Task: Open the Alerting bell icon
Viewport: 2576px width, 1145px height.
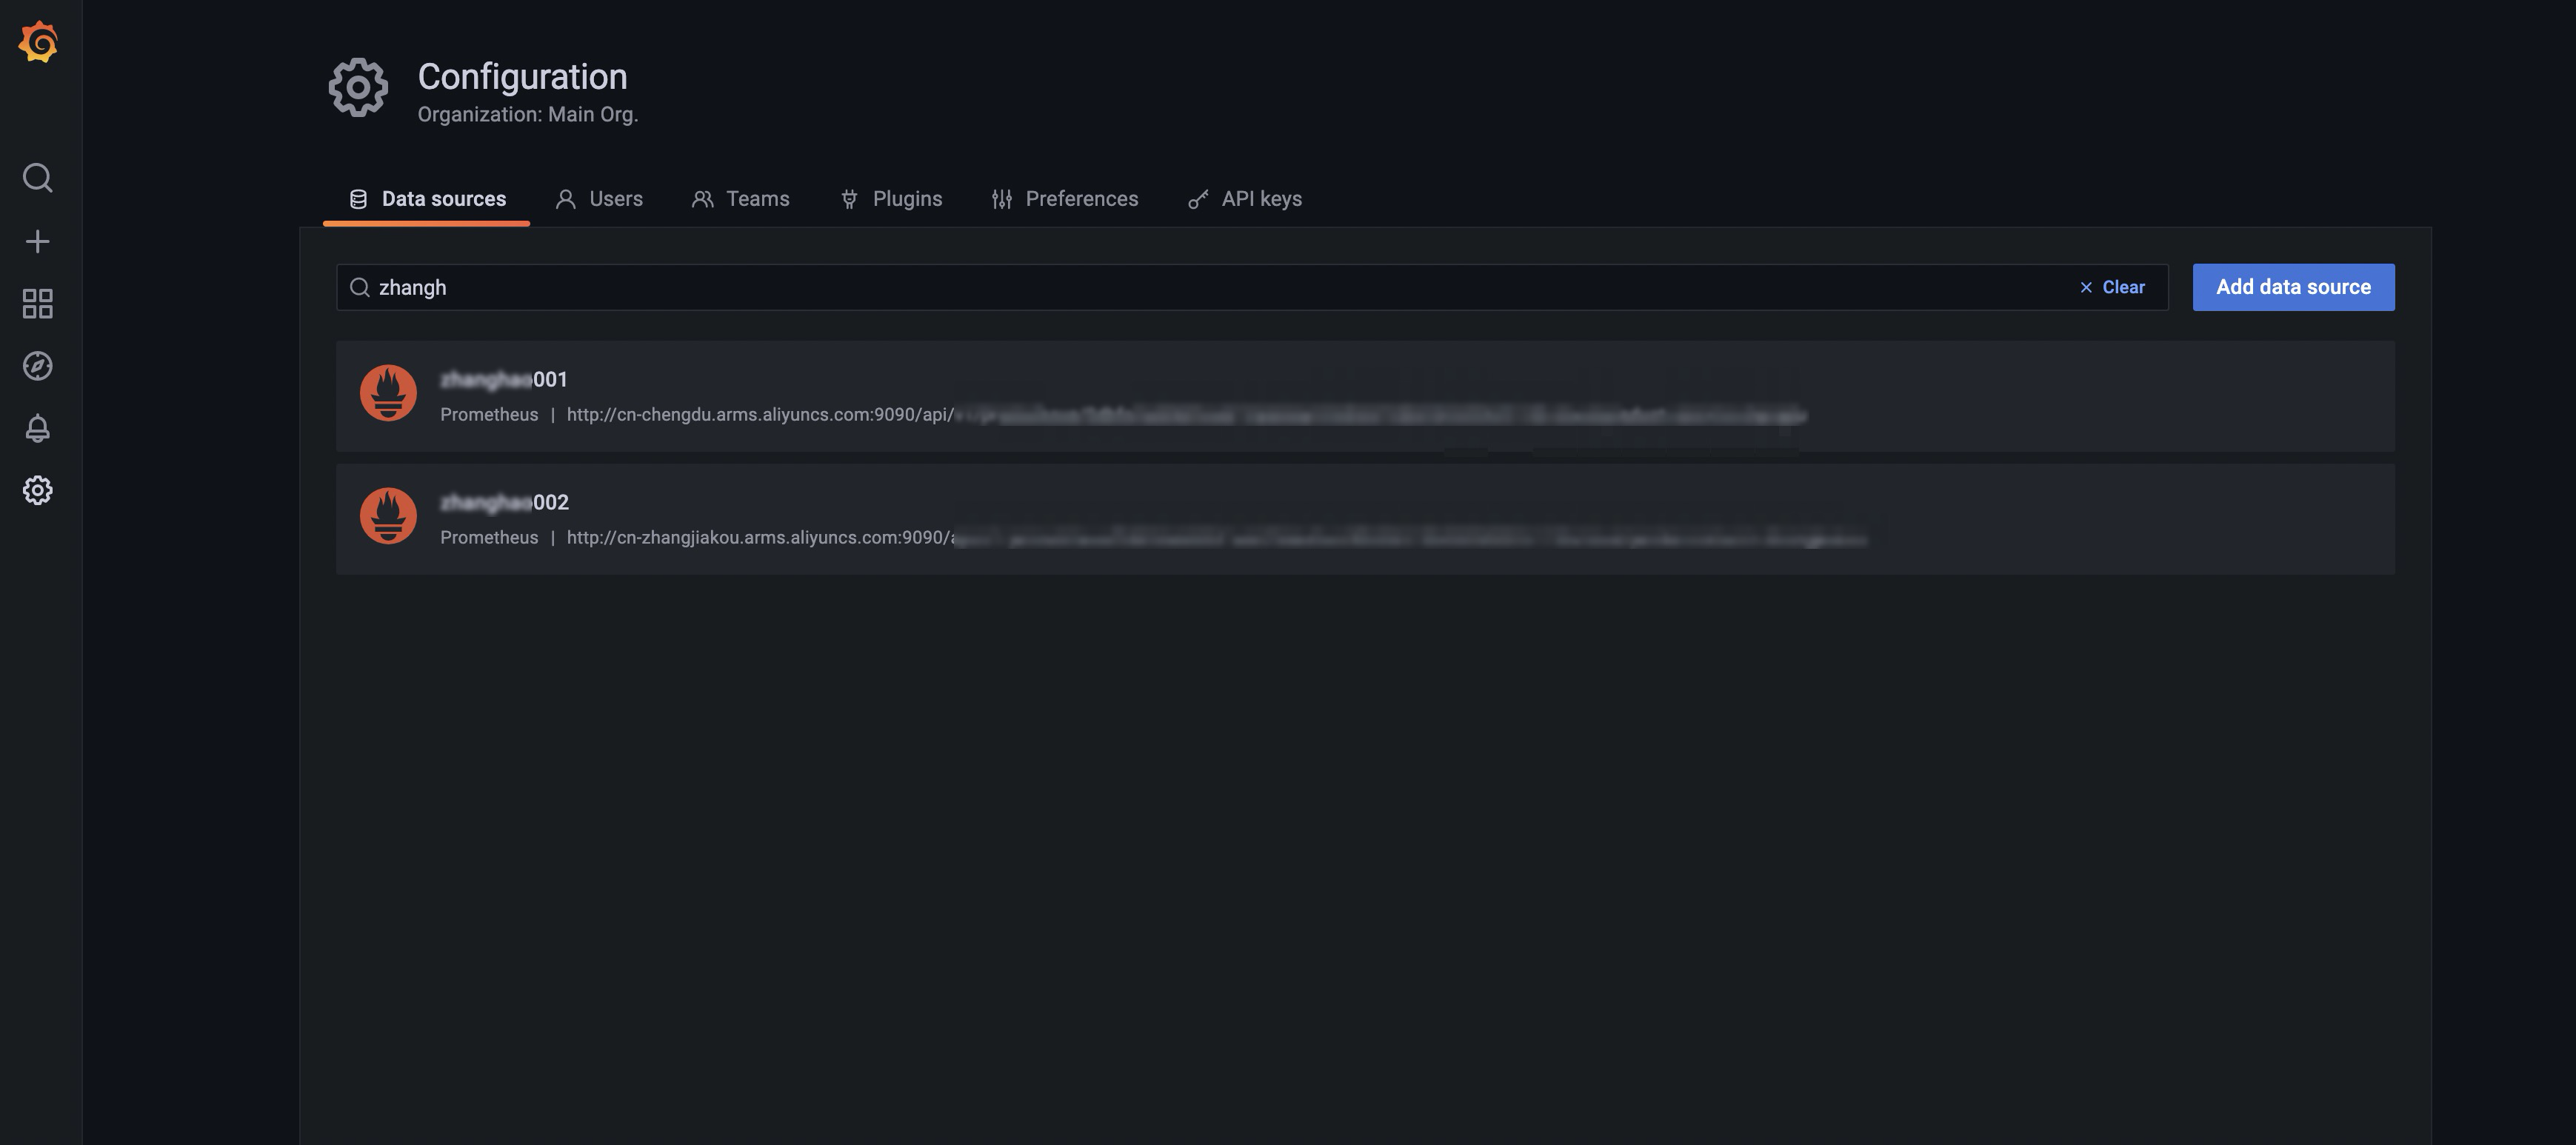Action: [x=38, y=428]
